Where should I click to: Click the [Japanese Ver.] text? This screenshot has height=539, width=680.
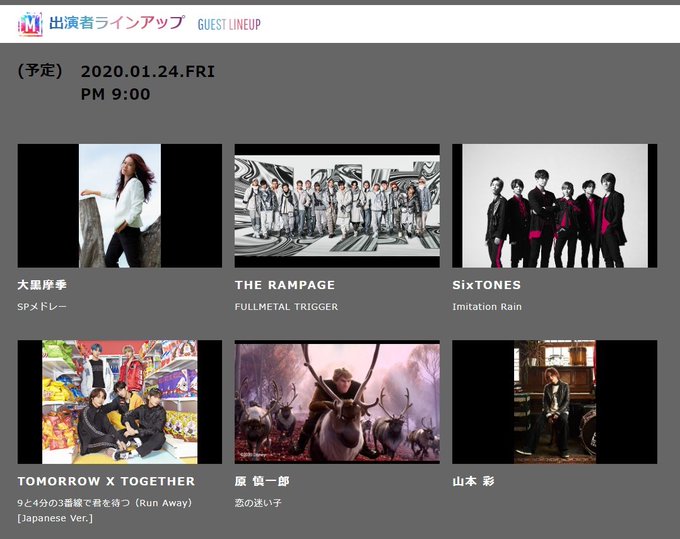tap(55, 518)
